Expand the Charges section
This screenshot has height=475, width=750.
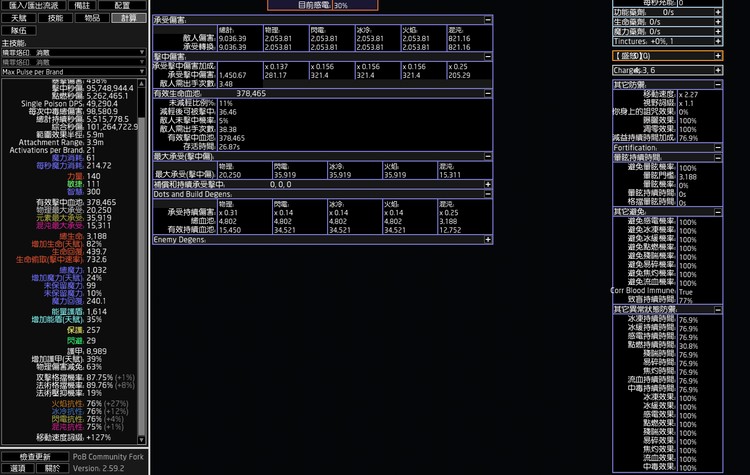coord(718,70)
